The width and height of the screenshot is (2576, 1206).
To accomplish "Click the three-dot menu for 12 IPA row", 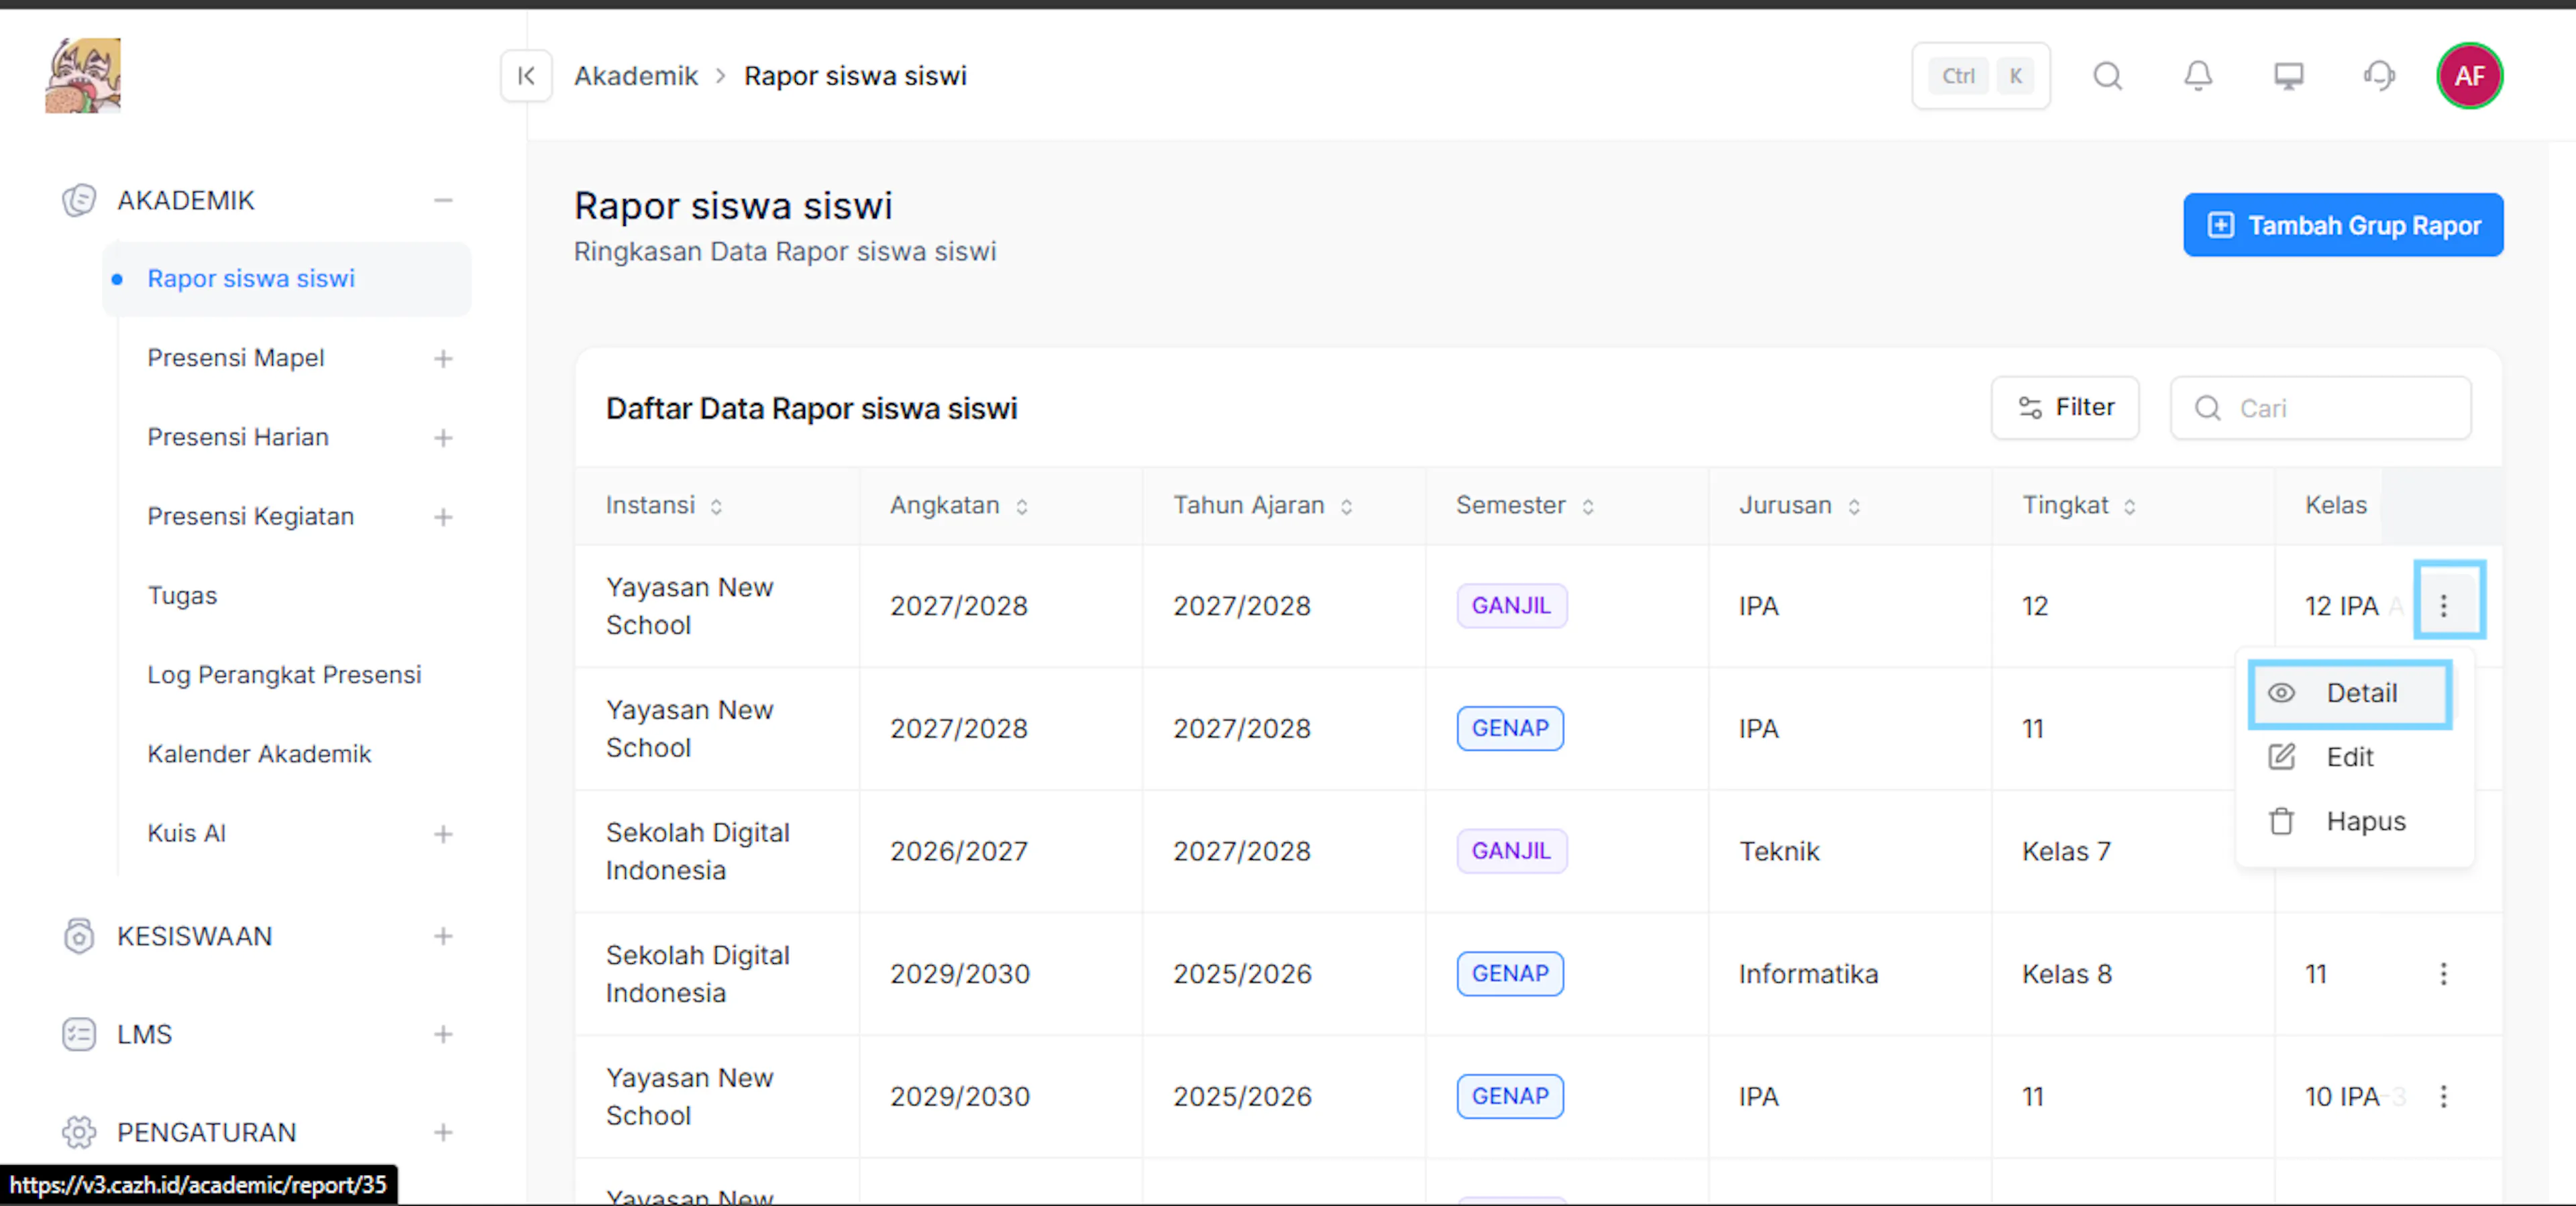I will pos(2444,606).
